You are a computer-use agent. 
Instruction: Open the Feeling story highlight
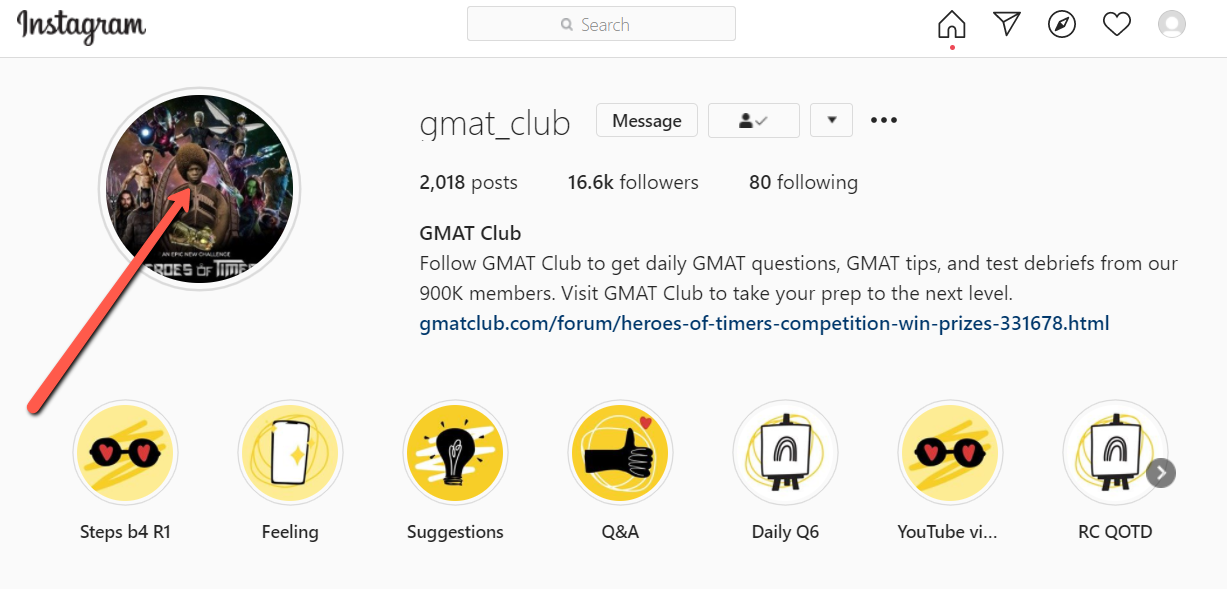(x=290, y=453)
